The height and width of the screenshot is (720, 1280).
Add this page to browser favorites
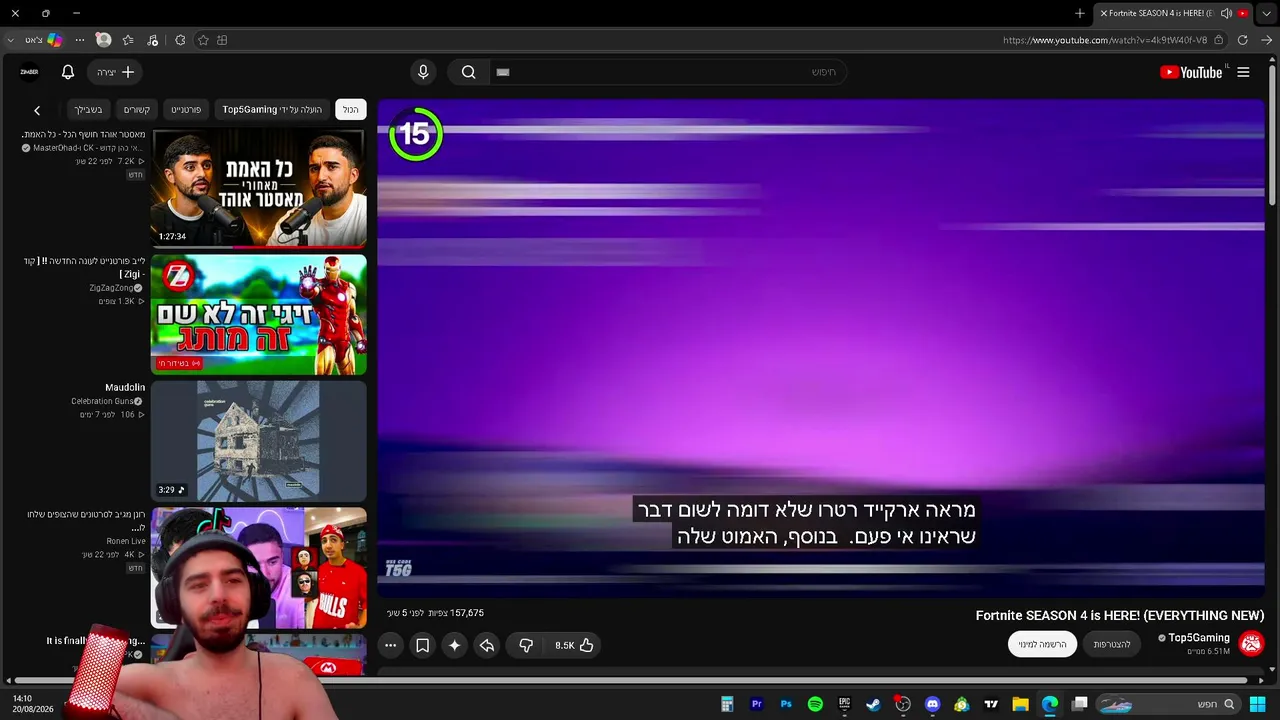point(203,40)
